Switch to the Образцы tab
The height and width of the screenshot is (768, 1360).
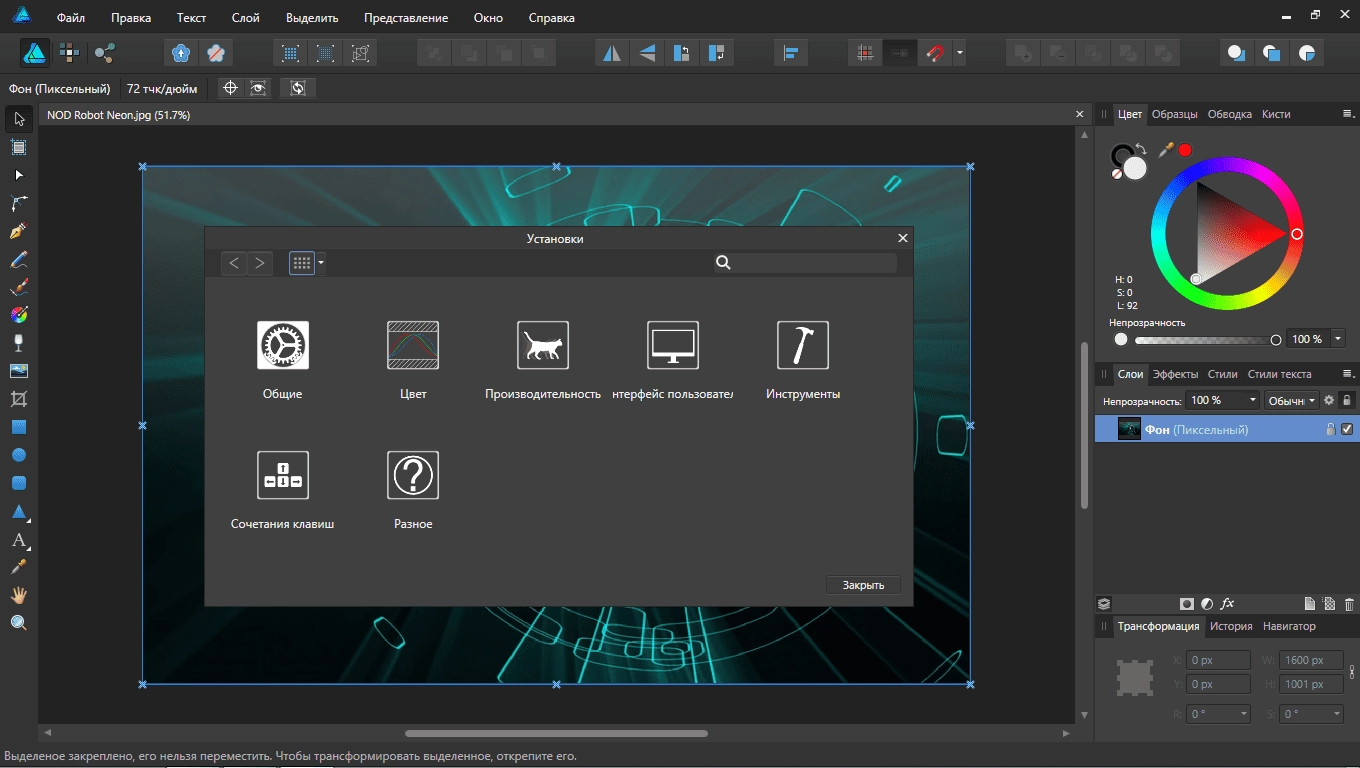[x=1175, y=114]
